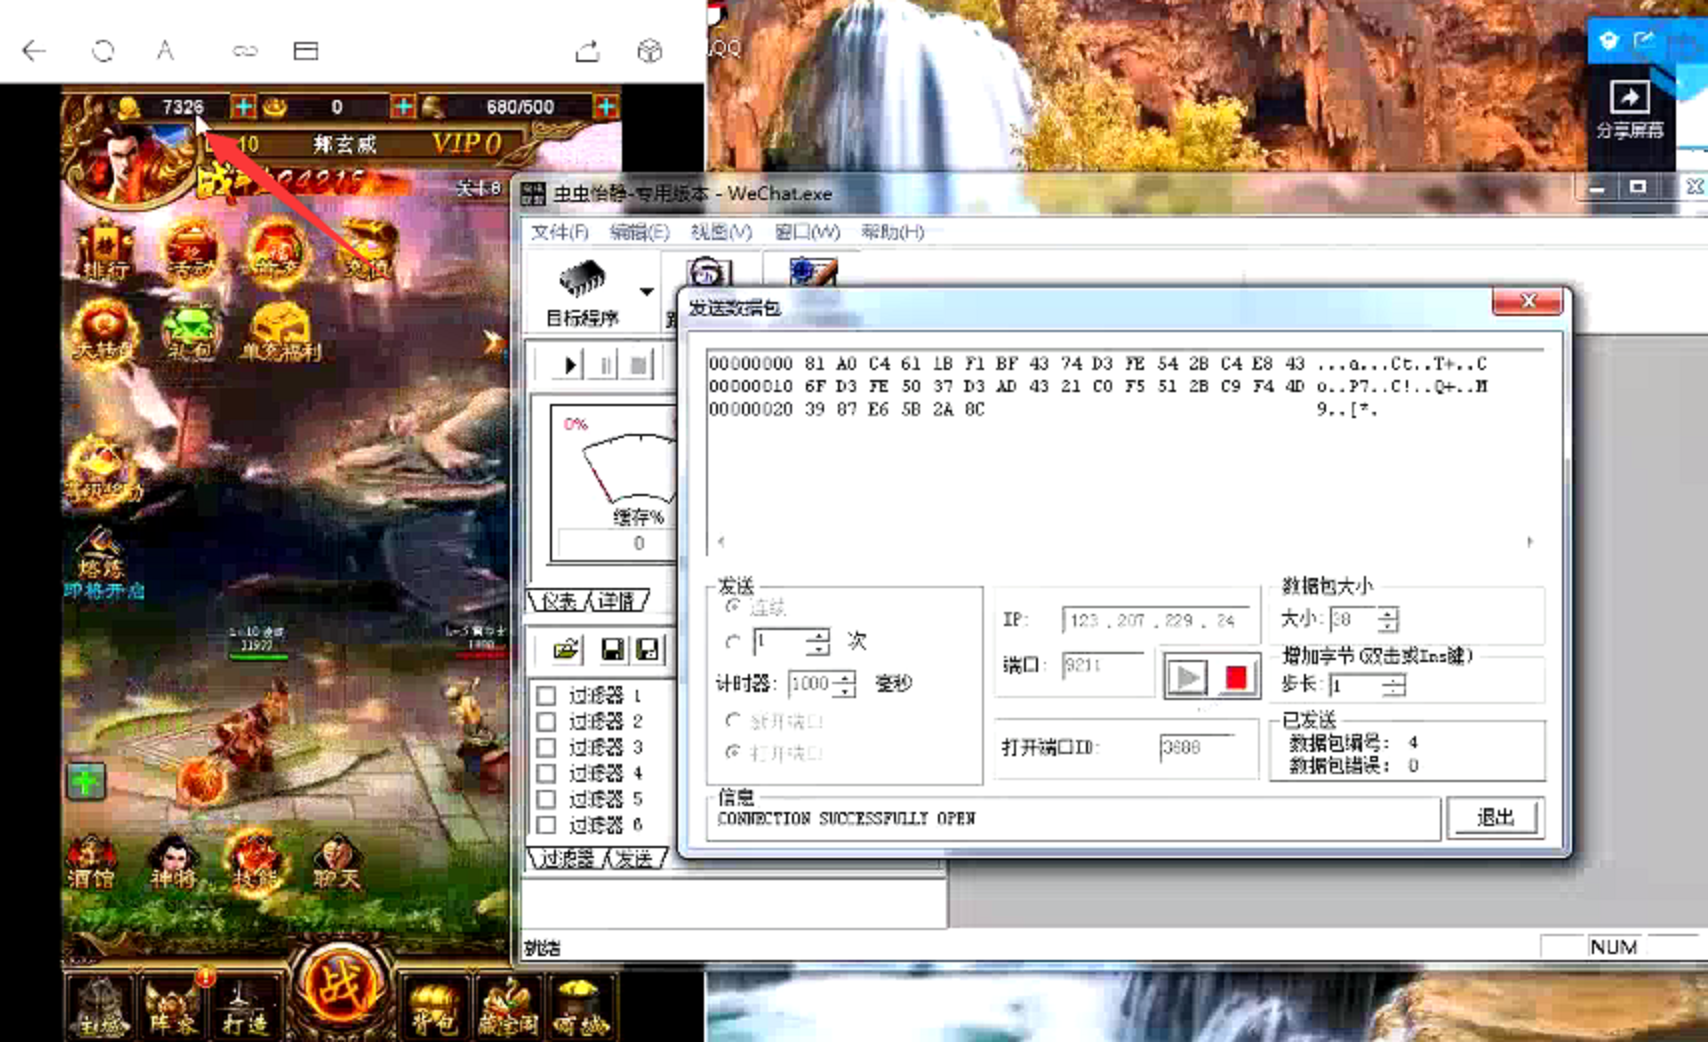Stop capture with the stop toolbar button
Viewport: 1708px width, 1042px height.
pyautogui.click(x=638, y=365)
